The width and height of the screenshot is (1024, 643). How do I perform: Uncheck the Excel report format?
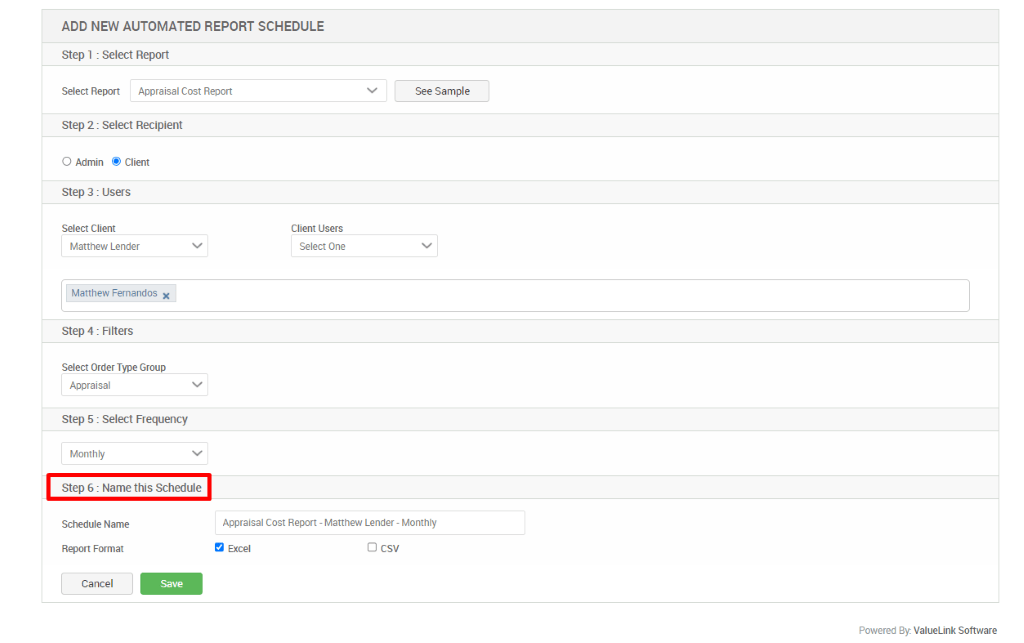[219, 547]
